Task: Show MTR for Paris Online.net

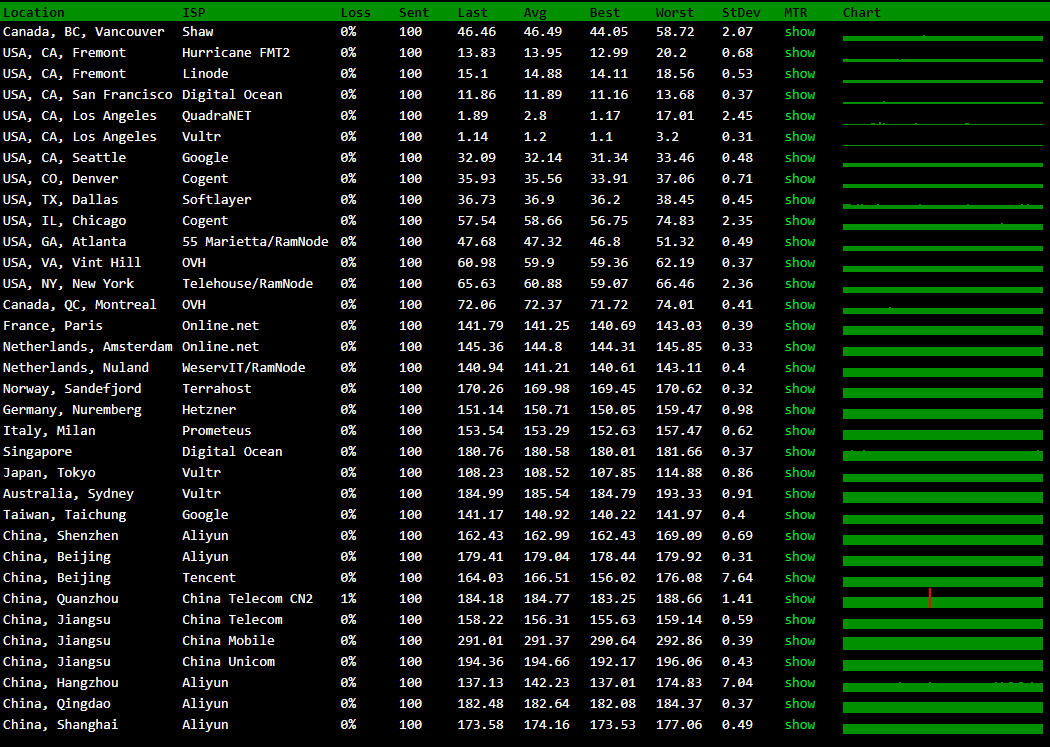Action: click(799, 326)
